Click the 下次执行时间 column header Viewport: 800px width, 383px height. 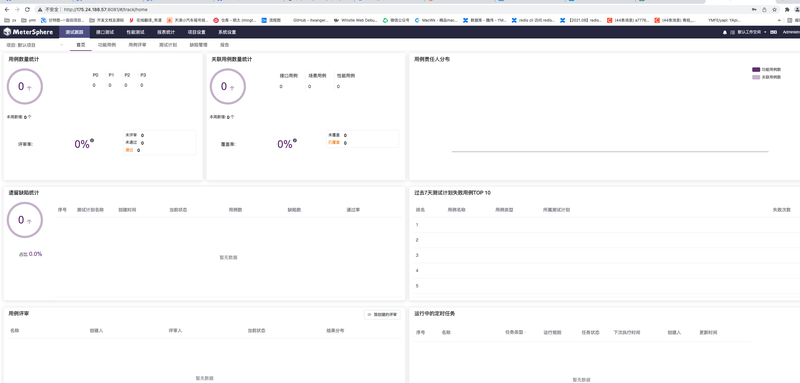[627, 333]
